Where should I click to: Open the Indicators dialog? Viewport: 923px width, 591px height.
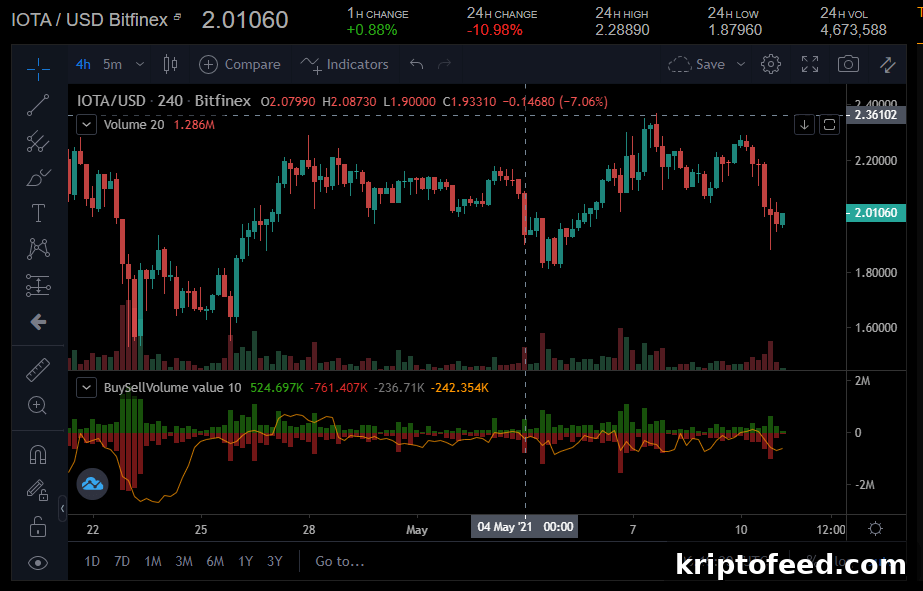pyautogui.click(x=344, y=64)
